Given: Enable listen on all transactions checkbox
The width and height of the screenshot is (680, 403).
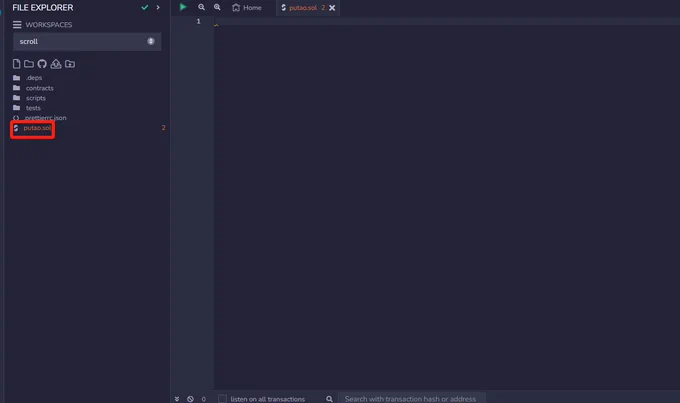Looking at the screenshot, I should point(222,399).
